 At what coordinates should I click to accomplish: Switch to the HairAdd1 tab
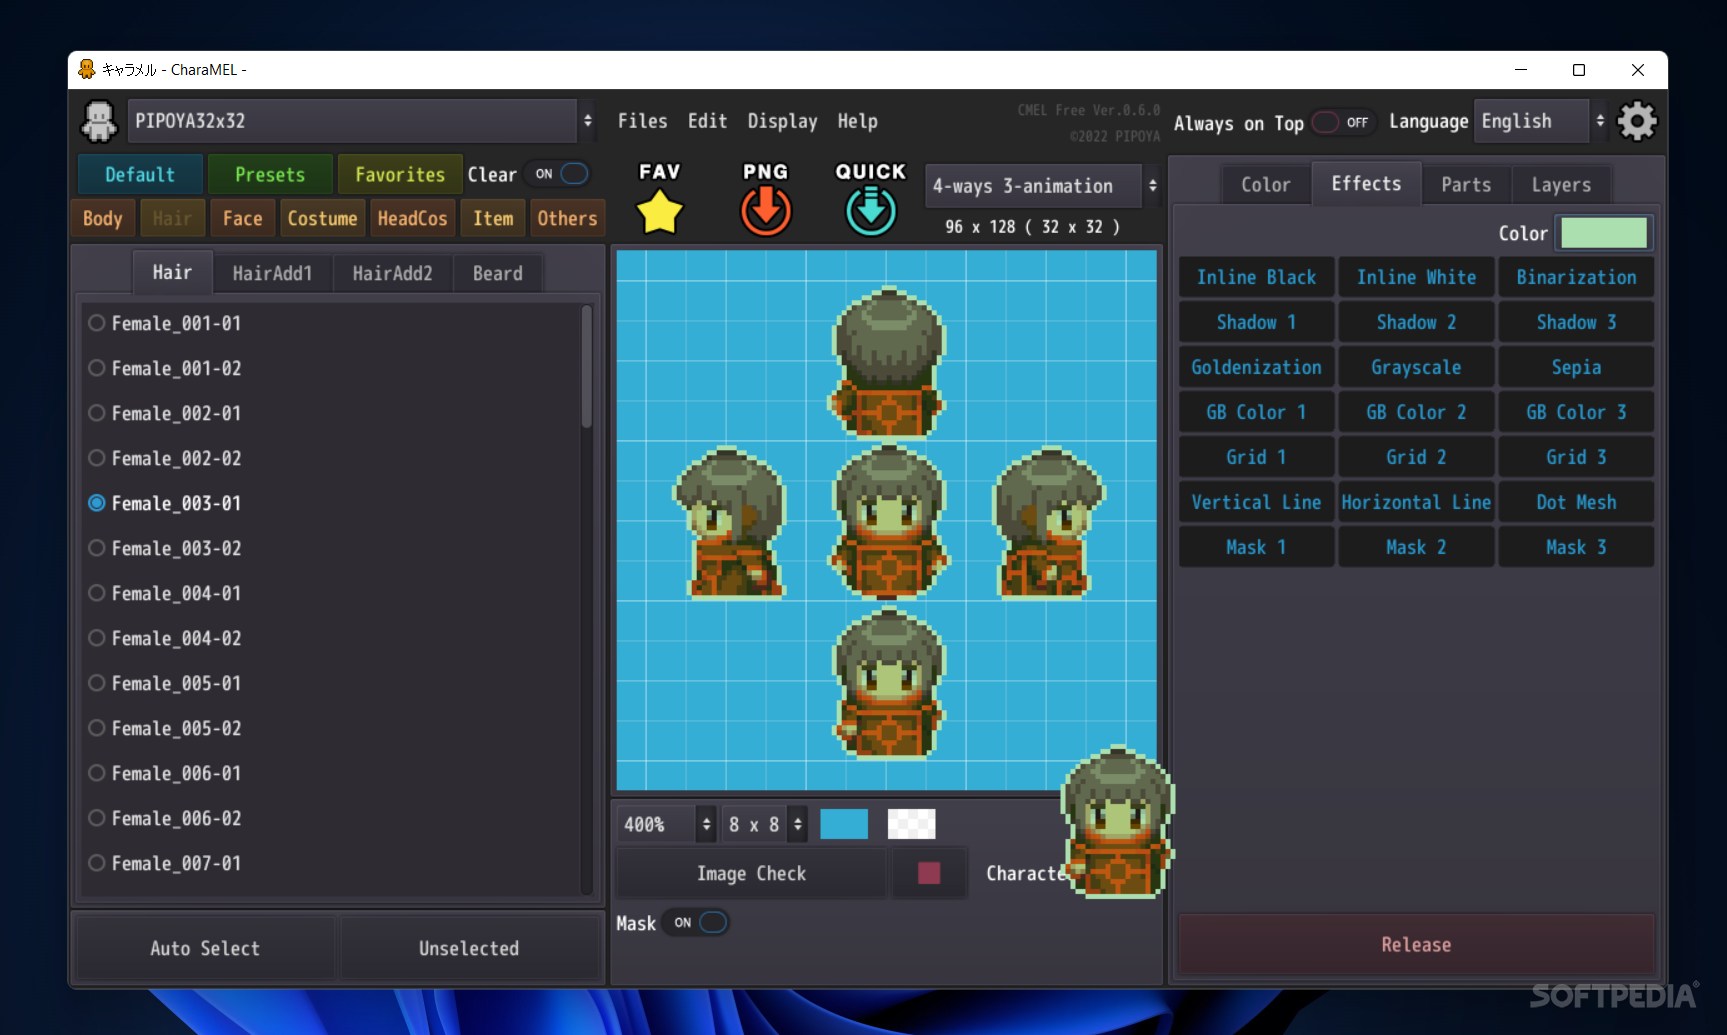tap(272, 273)
